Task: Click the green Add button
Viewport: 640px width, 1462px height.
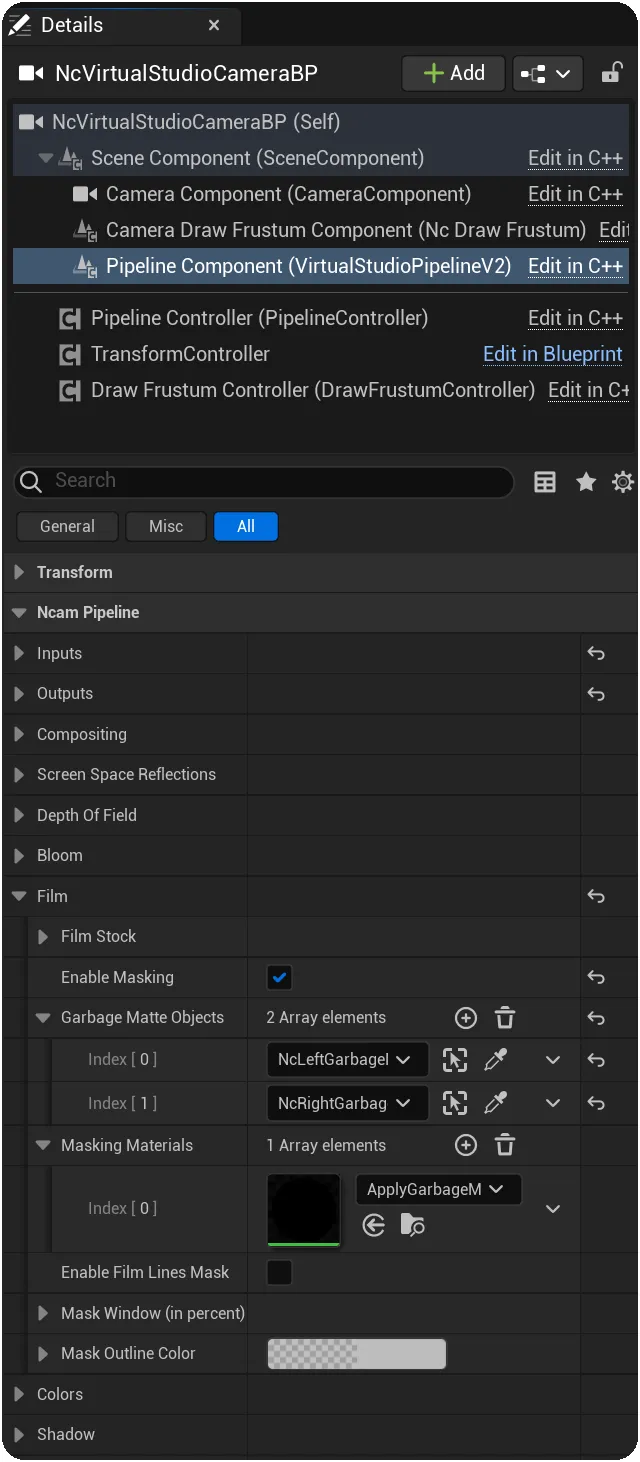Action: click(x=454, y=73)
